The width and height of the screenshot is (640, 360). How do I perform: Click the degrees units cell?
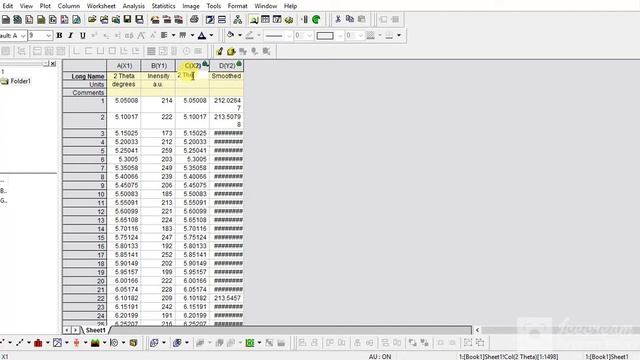[124, 84]
